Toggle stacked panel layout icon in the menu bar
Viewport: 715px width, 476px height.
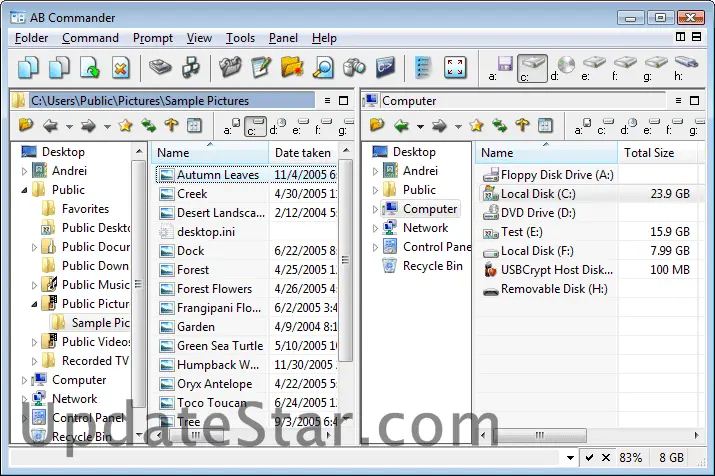pyautogui.click(x=696, y=37)
